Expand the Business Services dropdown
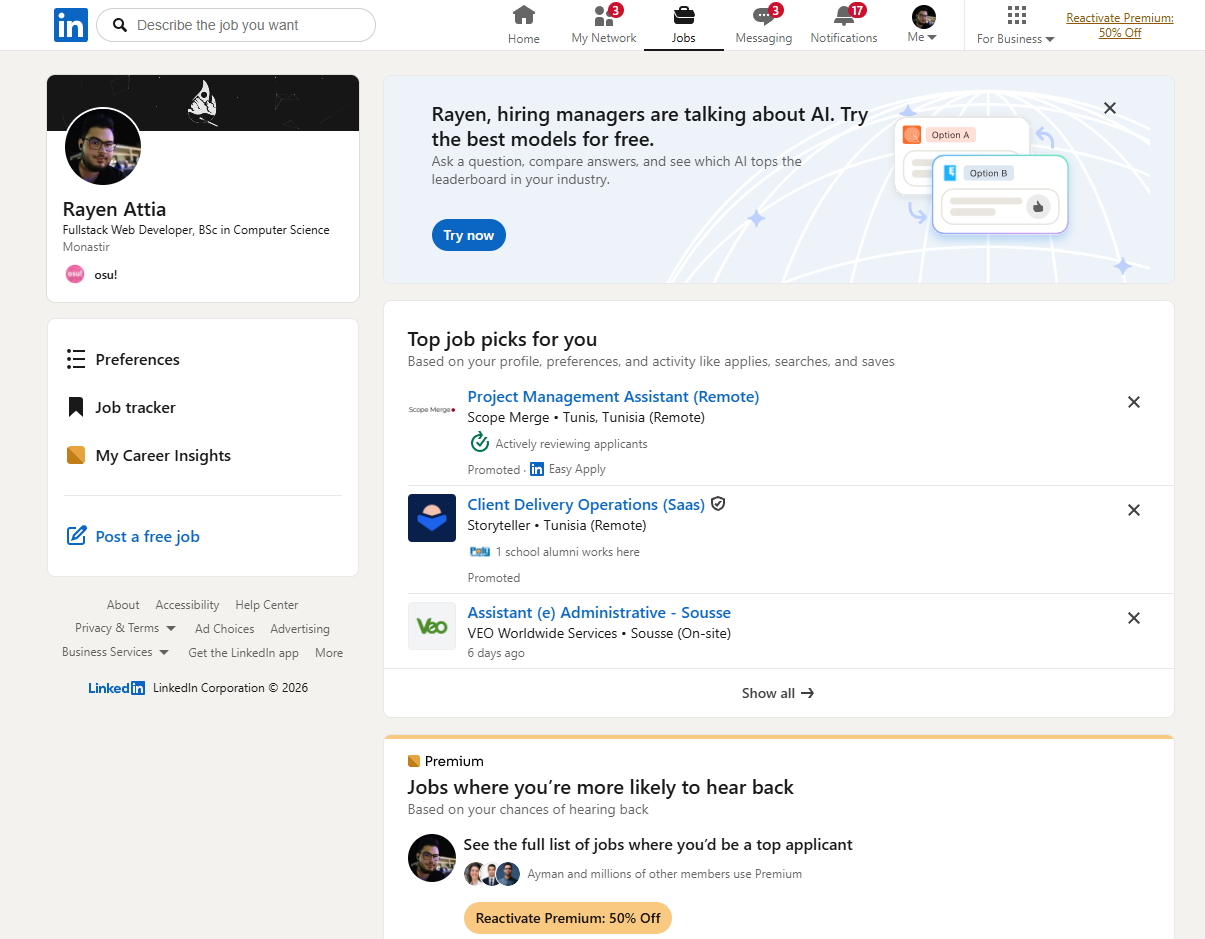 point(115,652)
